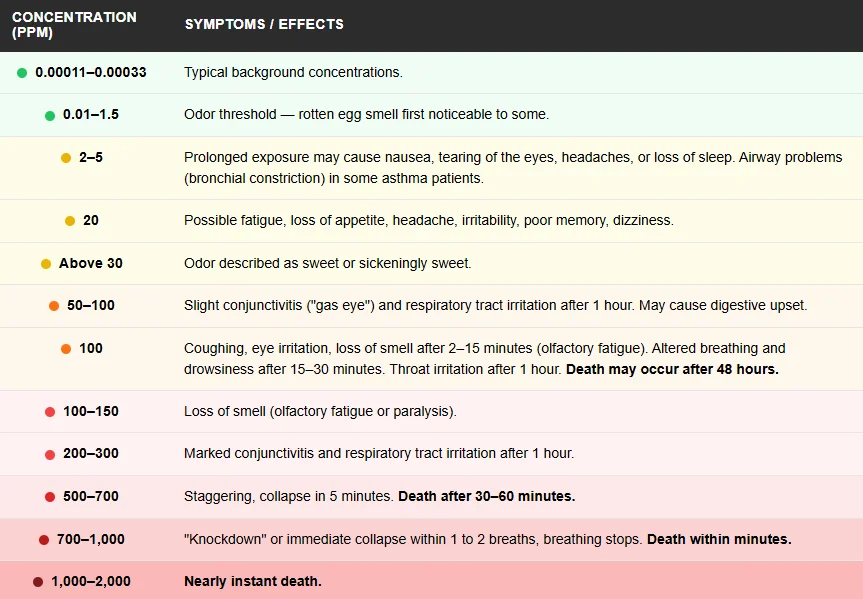The image size is (863, 599).
Task: Click the dark red dot beside 1,000–2,000
Action: coord(38,582)
